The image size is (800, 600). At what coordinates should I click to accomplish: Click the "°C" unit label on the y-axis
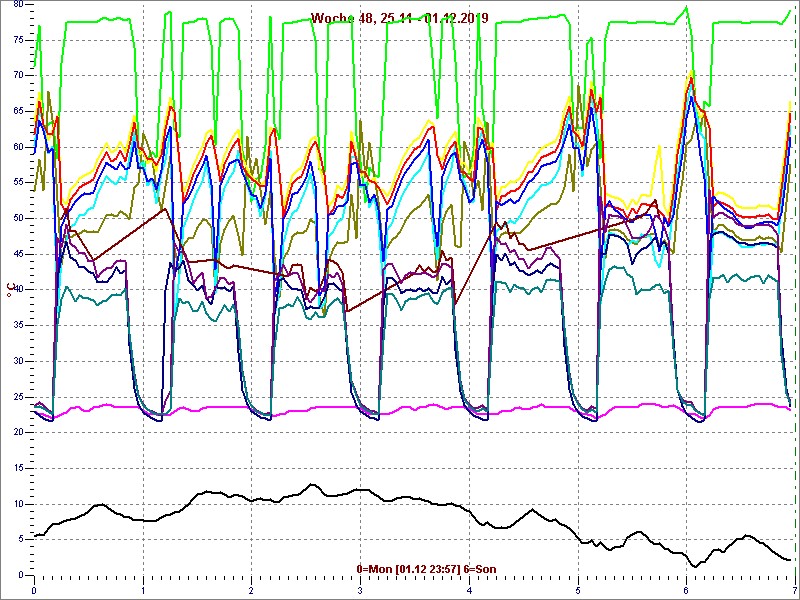9,291
